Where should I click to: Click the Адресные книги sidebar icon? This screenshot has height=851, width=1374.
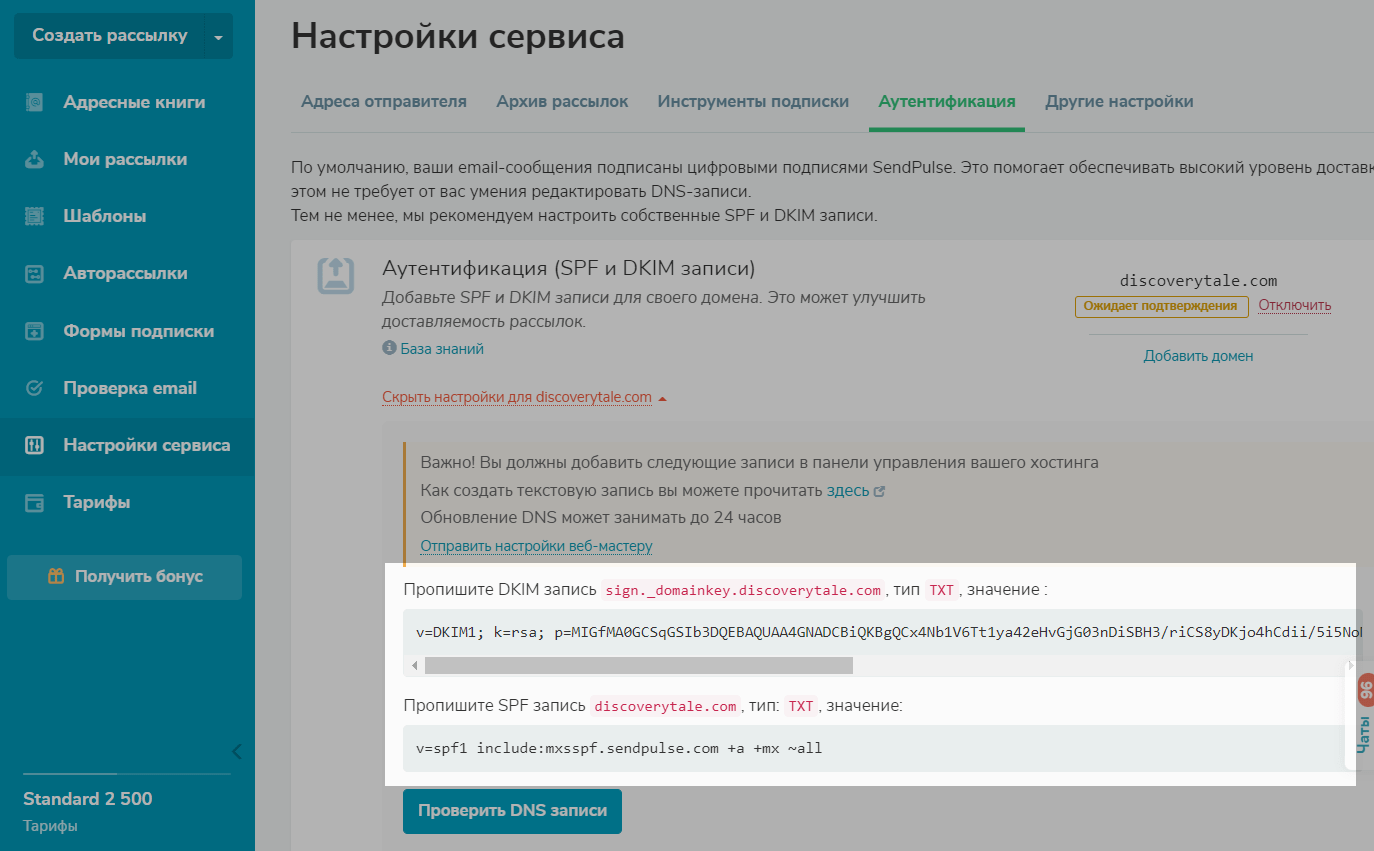pyautogui.click(x=35, y=102)
